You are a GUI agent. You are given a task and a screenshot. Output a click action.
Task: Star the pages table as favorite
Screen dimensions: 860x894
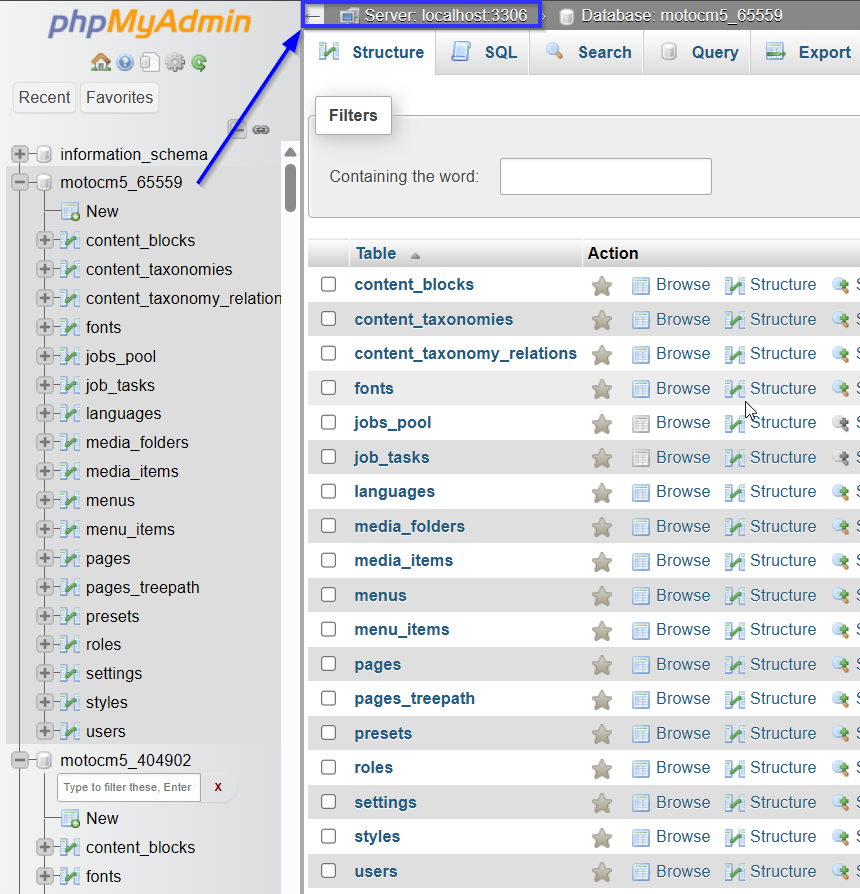(602, 665)
